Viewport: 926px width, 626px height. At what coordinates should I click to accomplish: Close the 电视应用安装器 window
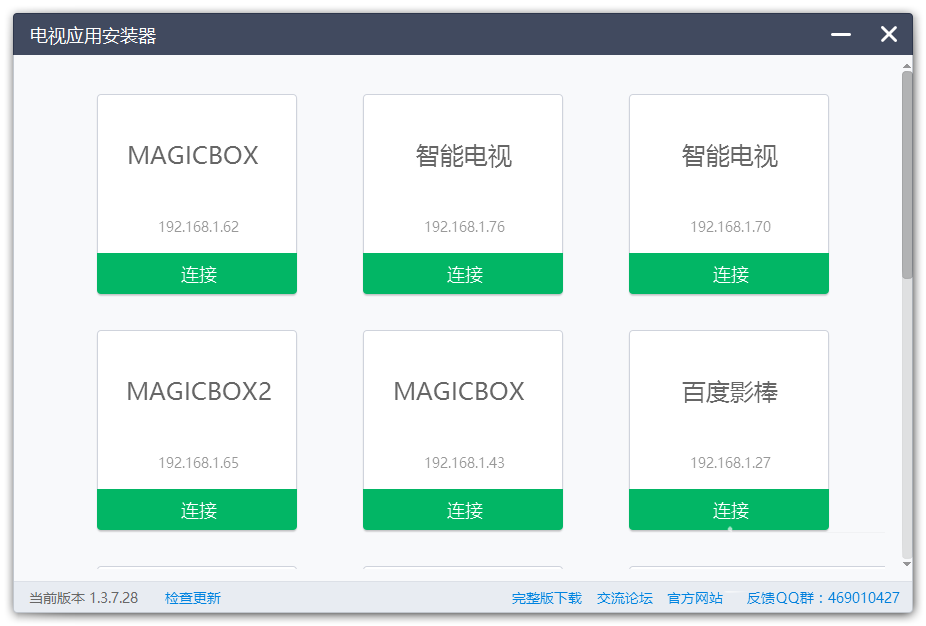tap(888, 34)
